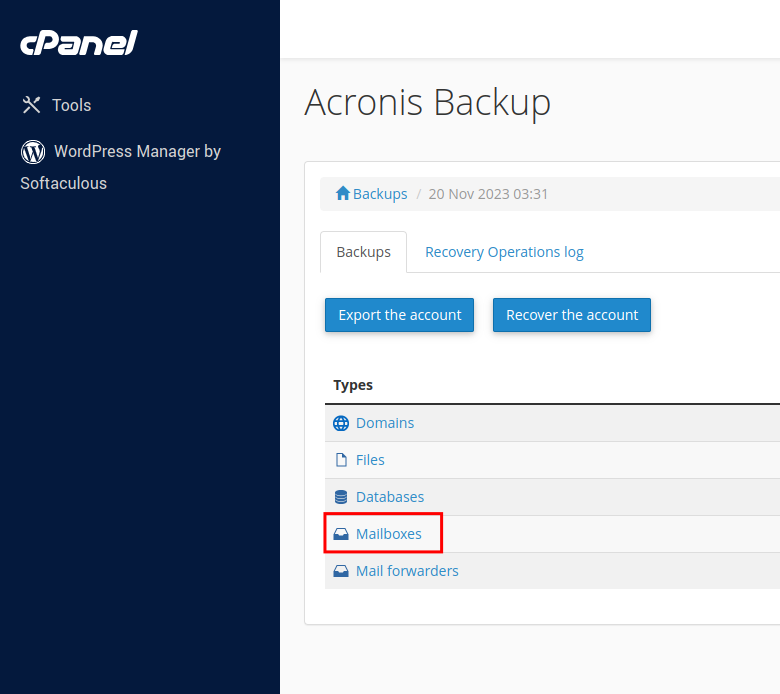The width and height of the screenshot is (780, 694).
Task: Click Export the account button
Action: click(399, 315)
